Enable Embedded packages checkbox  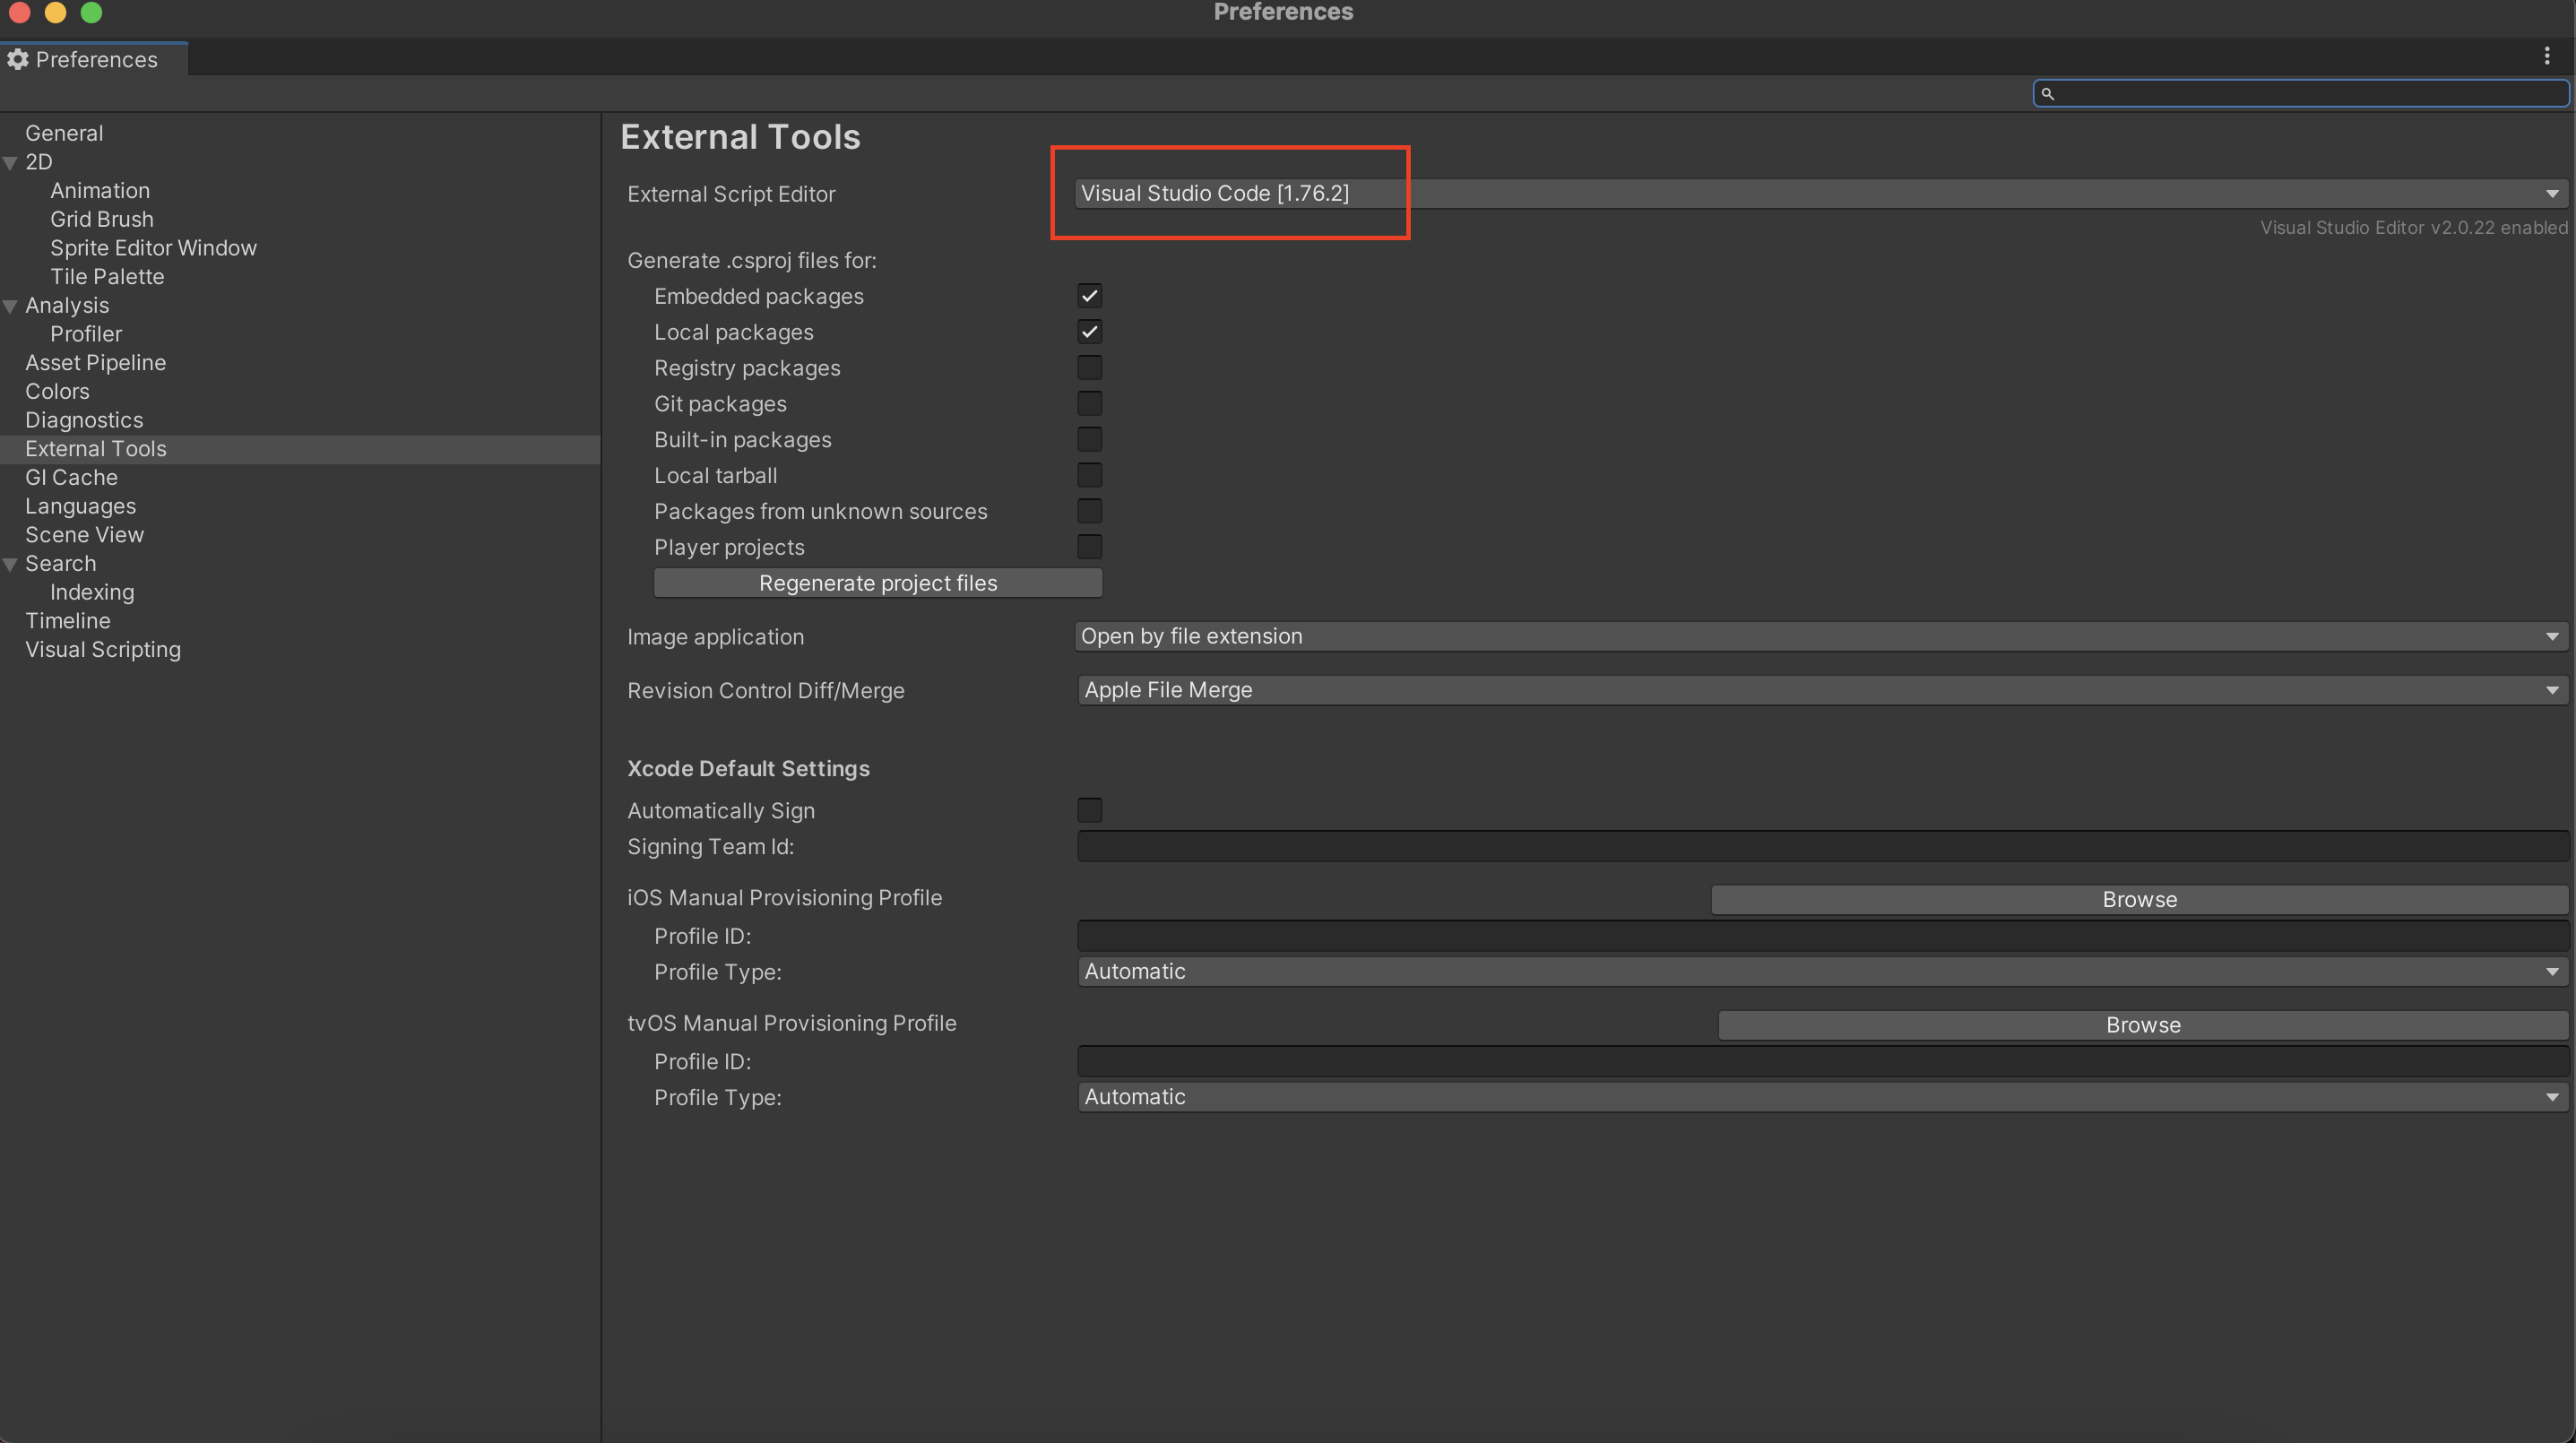click(x=1089, y=296)
